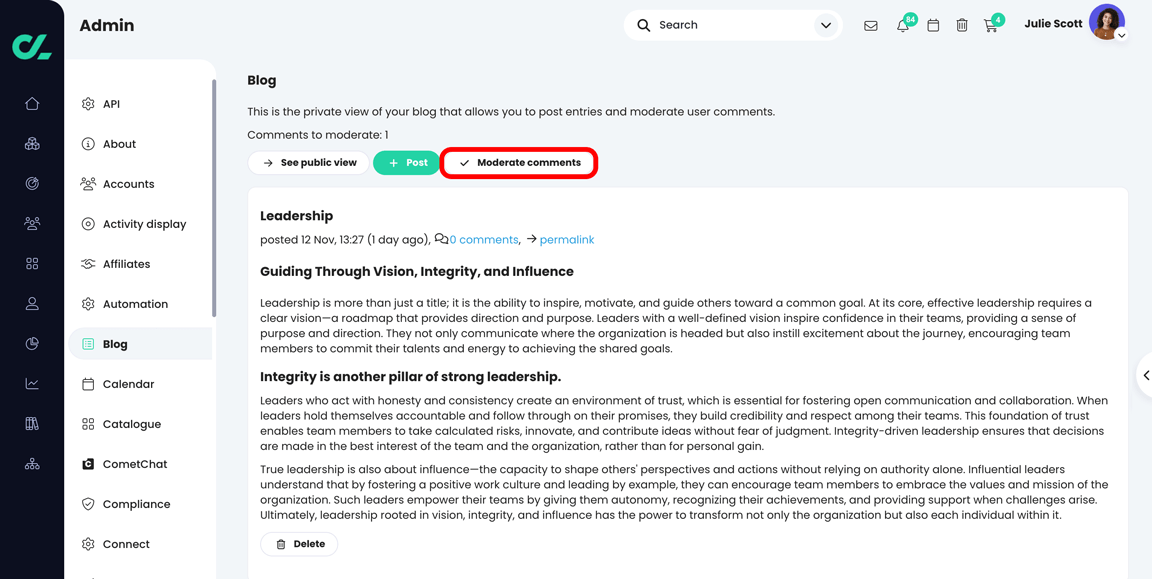Open the permalink link for Leadership post
Image resolution: width=1152 pixels, height=579 pixels.
[567, 239]
